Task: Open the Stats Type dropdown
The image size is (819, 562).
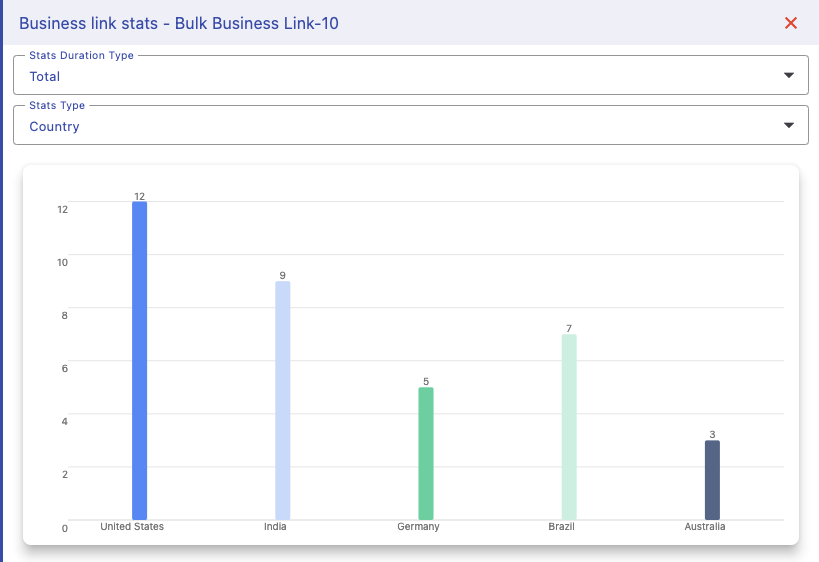Action: pyautogui.click(x=410, y=126)
